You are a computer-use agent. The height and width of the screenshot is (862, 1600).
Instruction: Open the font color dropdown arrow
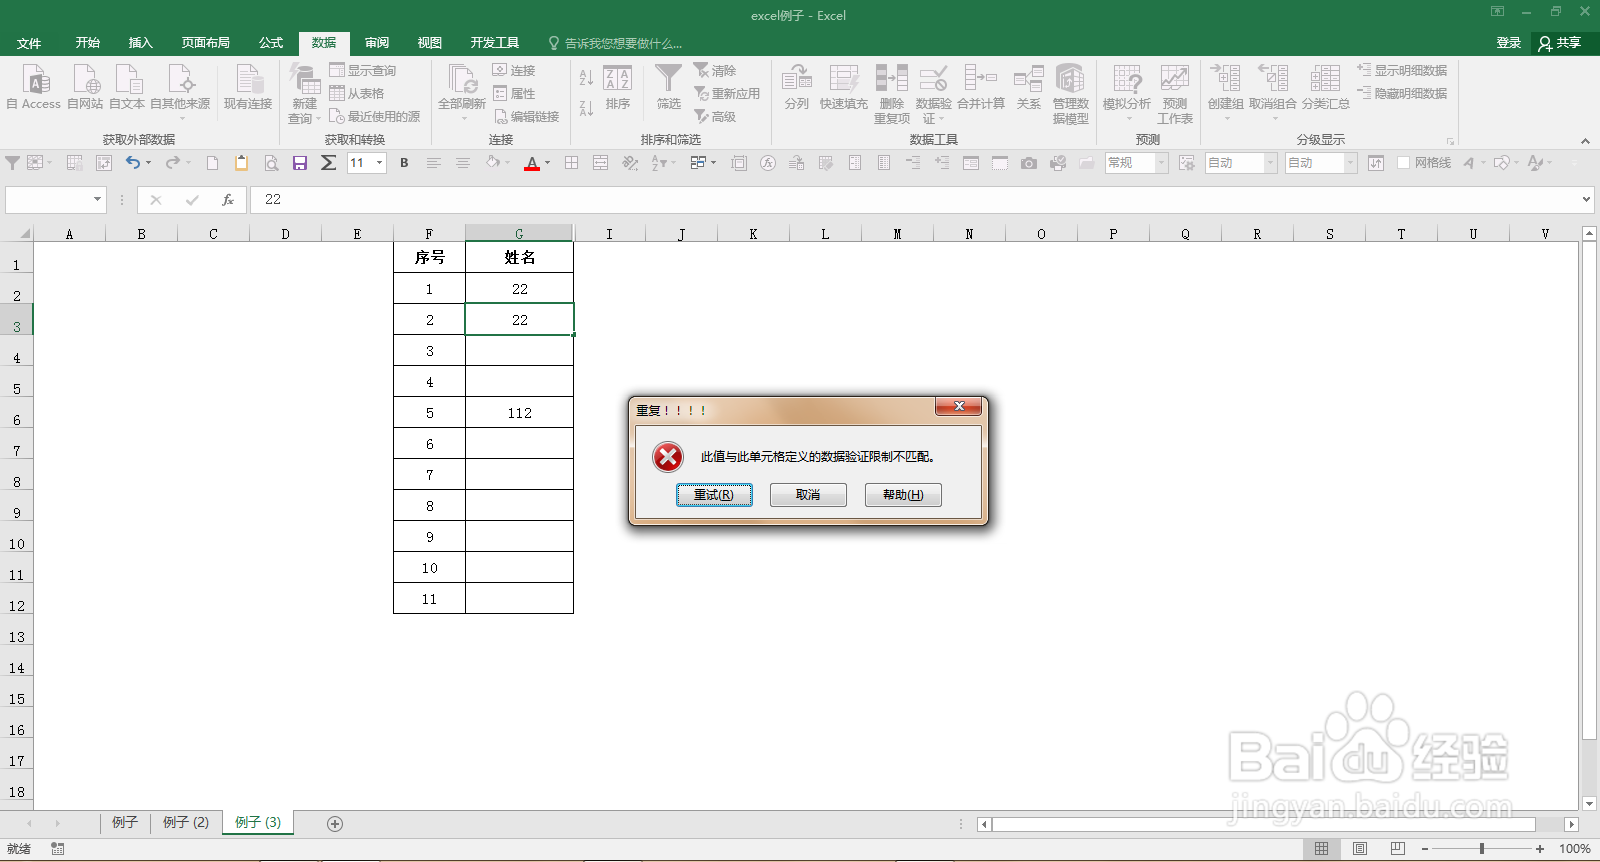[547, 162]
